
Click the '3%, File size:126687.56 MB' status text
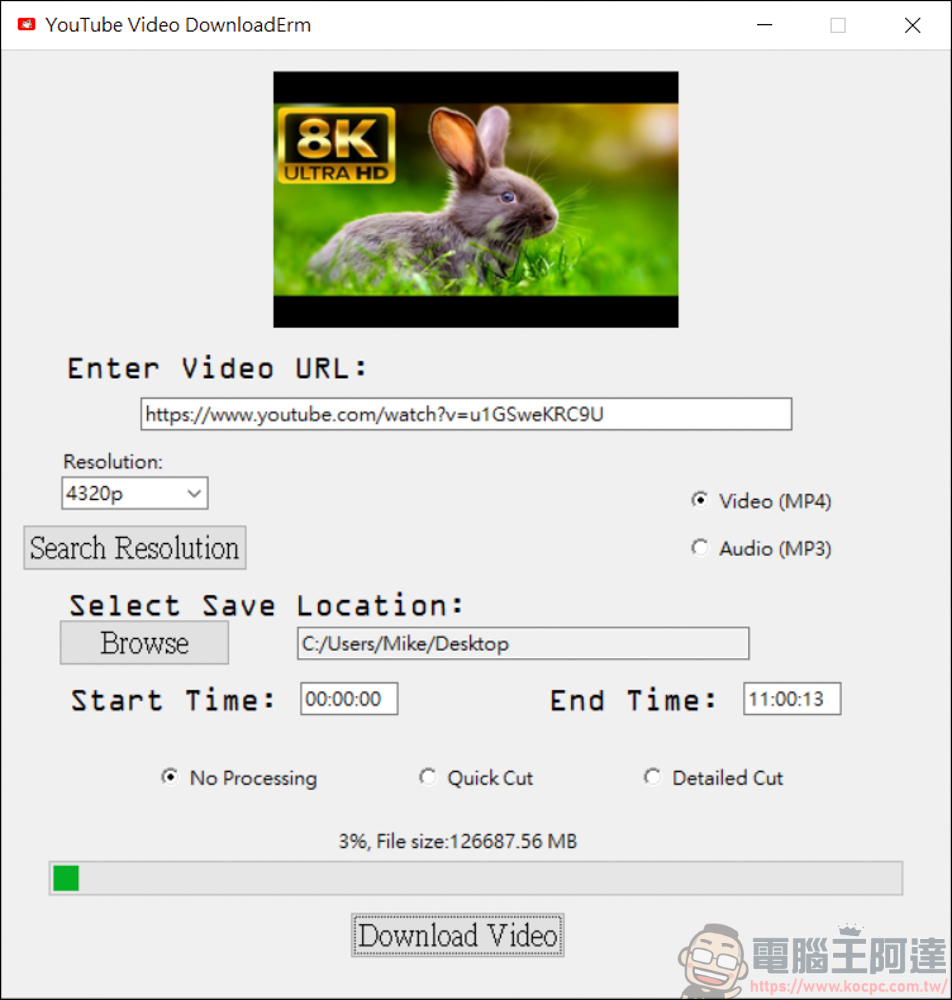point(457,841)
